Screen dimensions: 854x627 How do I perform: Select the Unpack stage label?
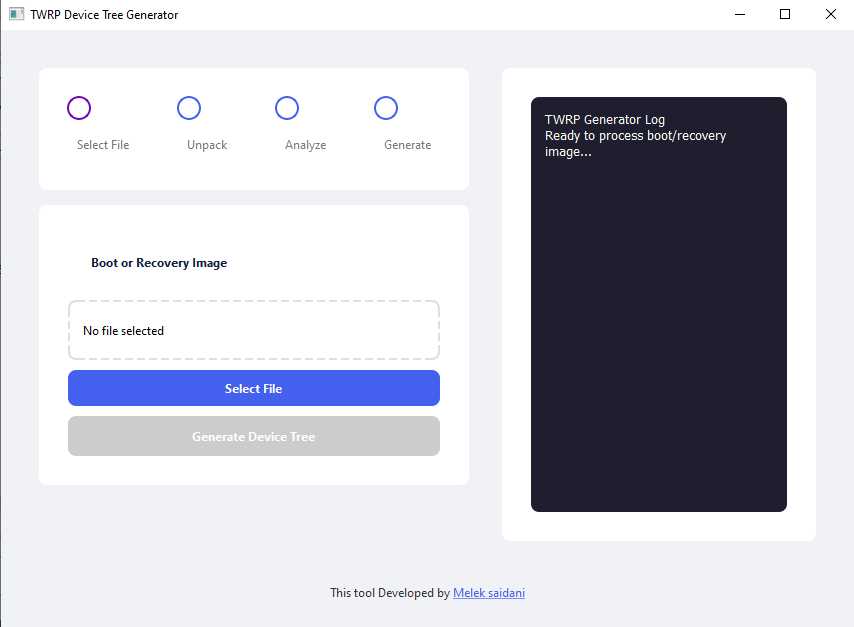[x=206, y=144]
